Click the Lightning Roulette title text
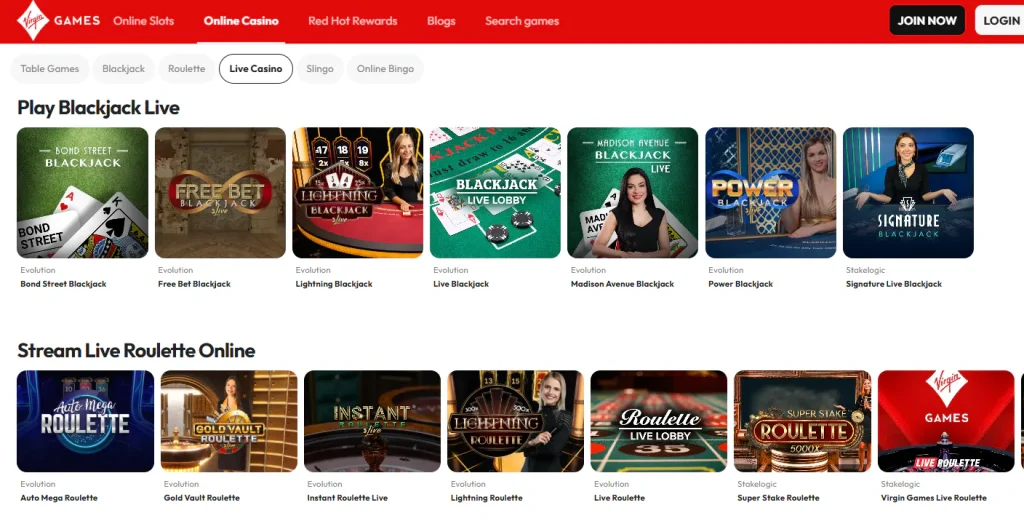This screenshot has height=521, width=1024. point(487,497)
